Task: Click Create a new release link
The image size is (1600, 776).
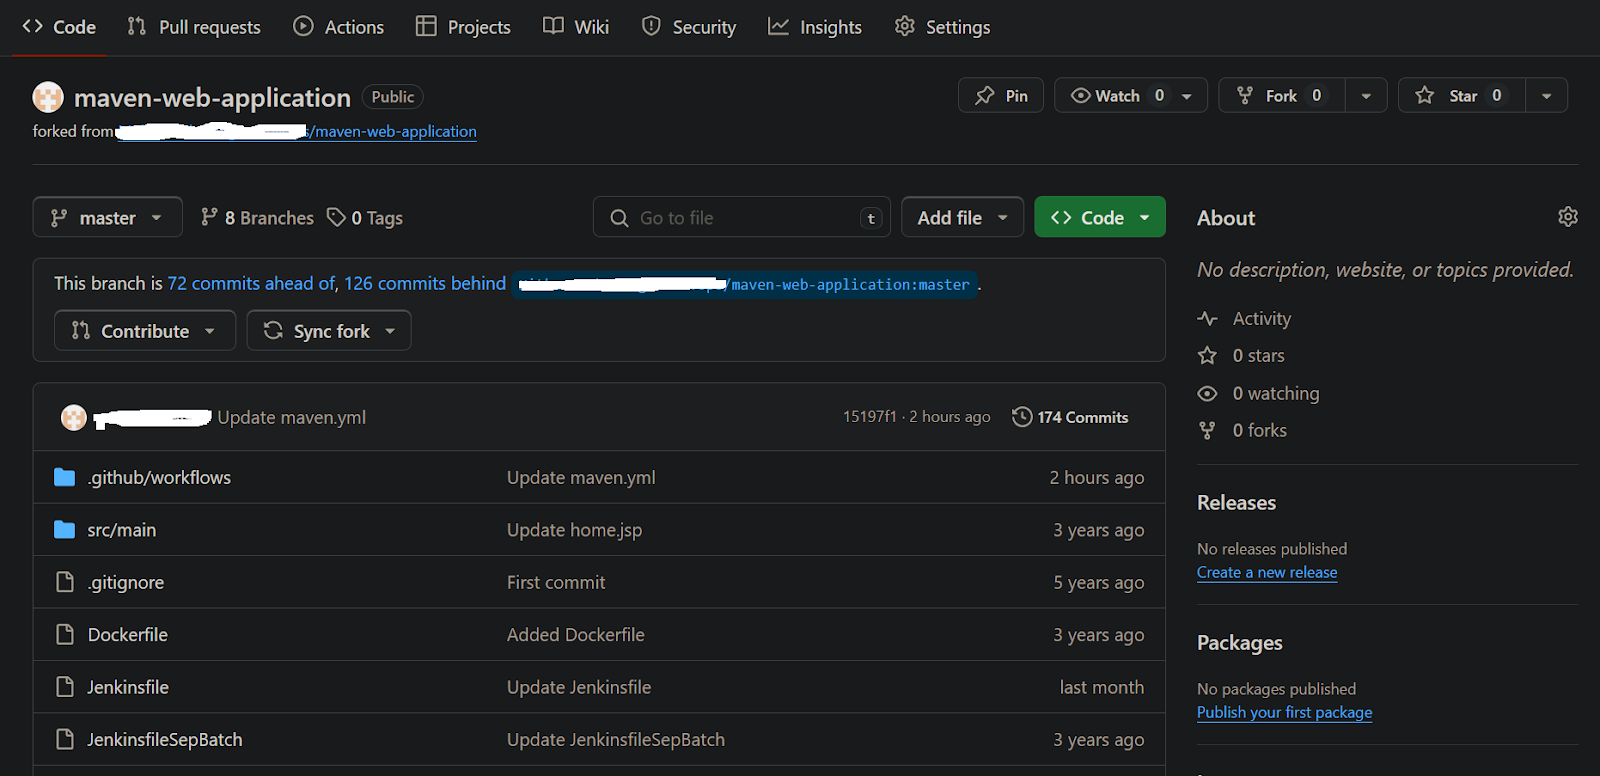Action: [x=1267, y=572]
